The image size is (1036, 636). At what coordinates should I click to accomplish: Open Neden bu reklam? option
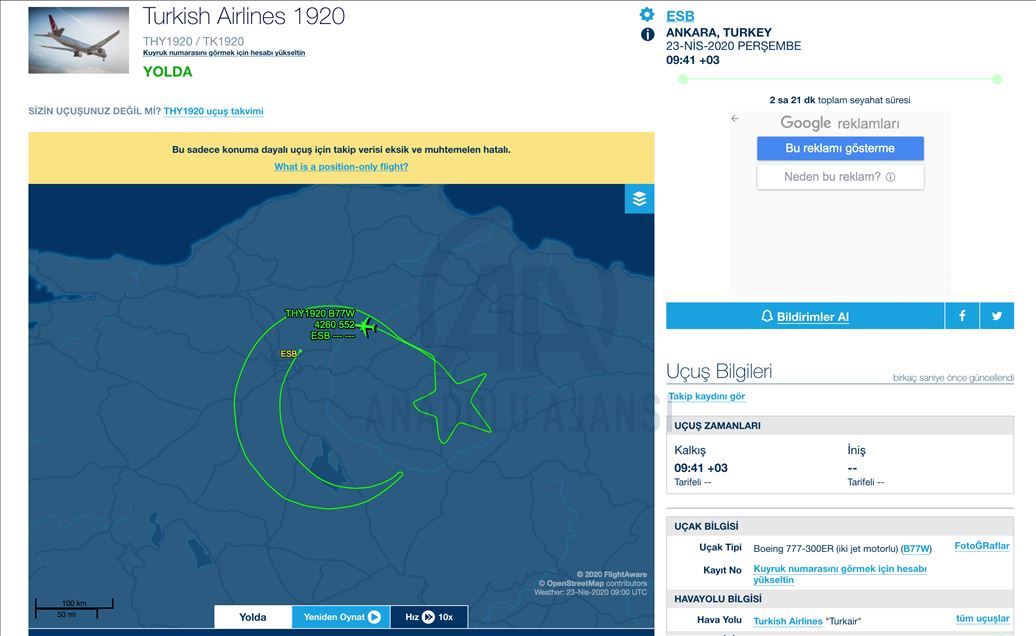pos(840,177)
